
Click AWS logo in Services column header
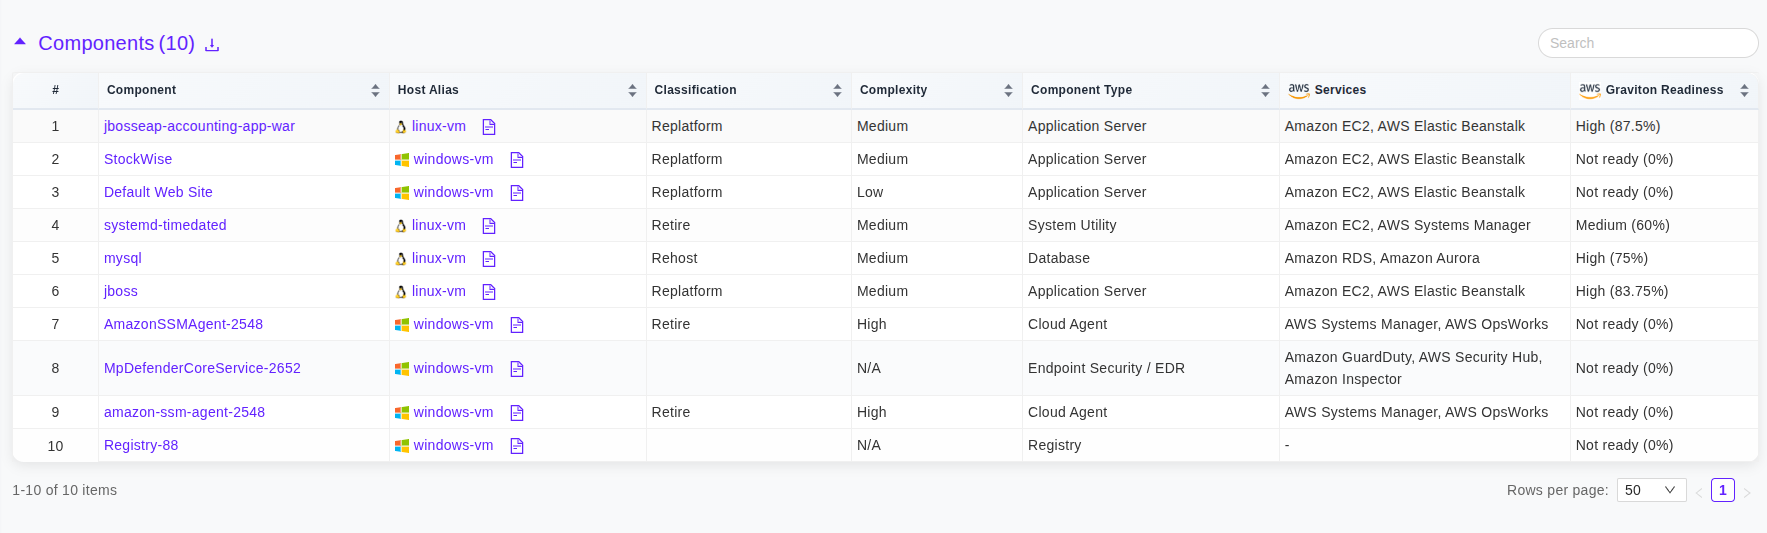pyautogui.click(x=1299, y=90)
